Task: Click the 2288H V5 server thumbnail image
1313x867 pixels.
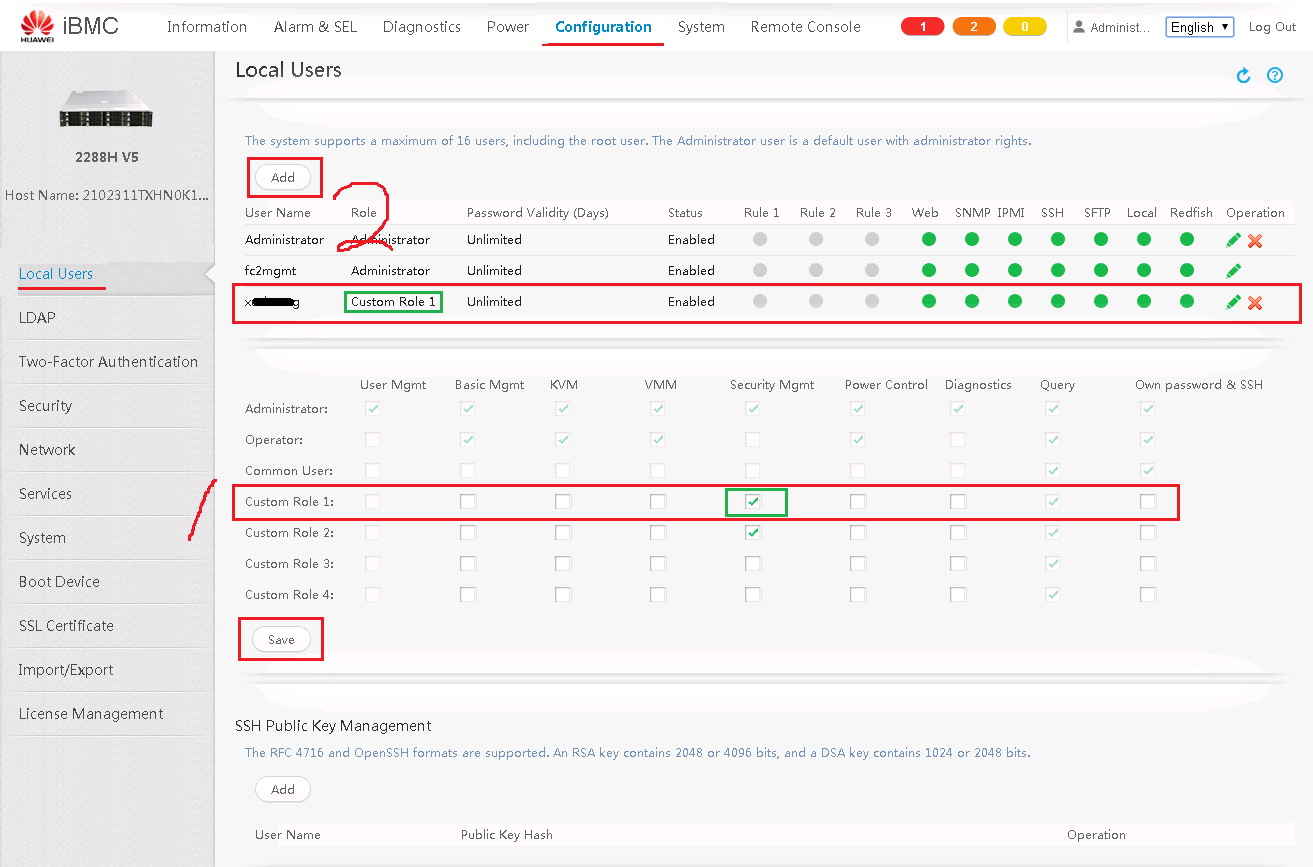Action: (107, 109)
